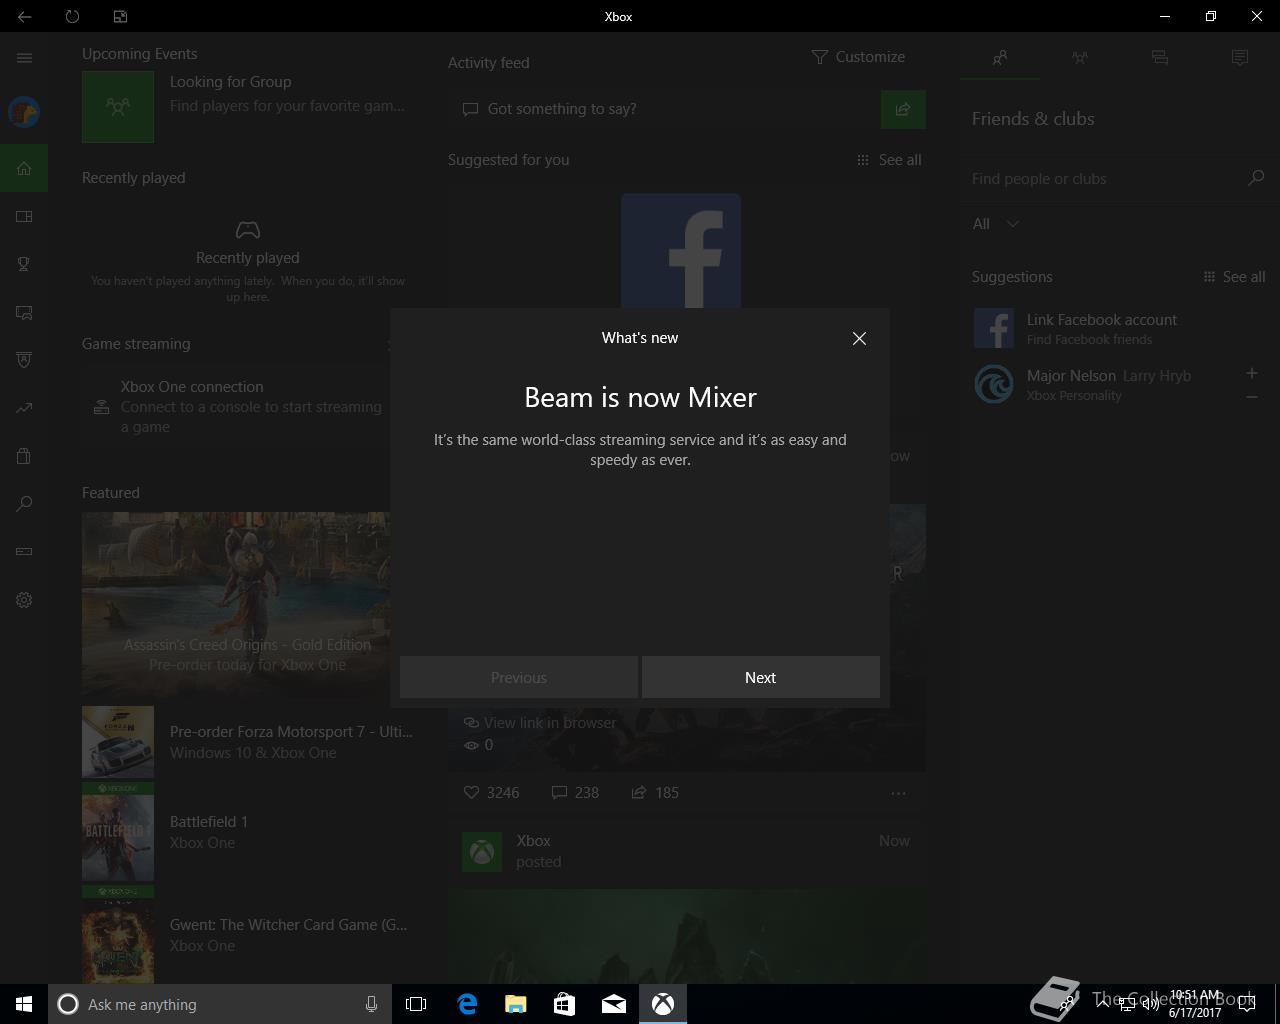Screen dimensions: 1280x1024
Task: Open Battlefield 1 featured item
Action: (248, 832)
